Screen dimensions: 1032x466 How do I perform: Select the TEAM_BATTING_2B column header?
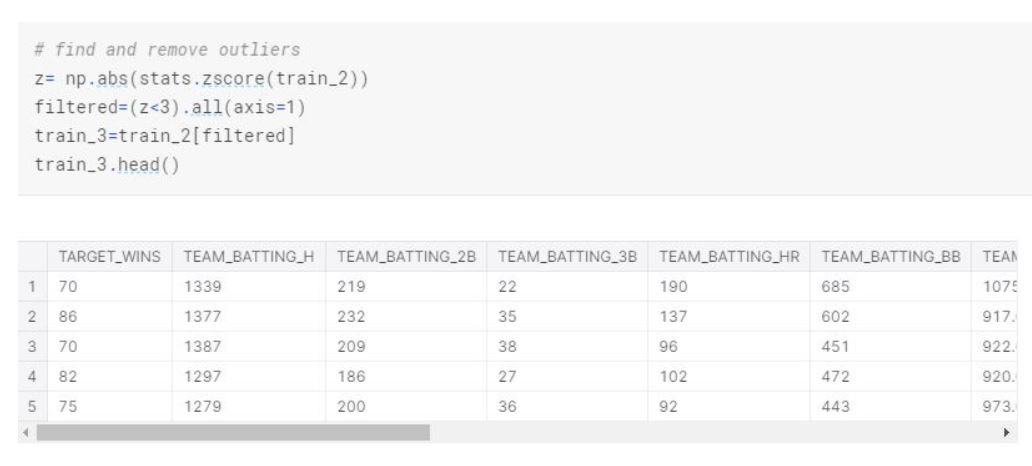406,257
